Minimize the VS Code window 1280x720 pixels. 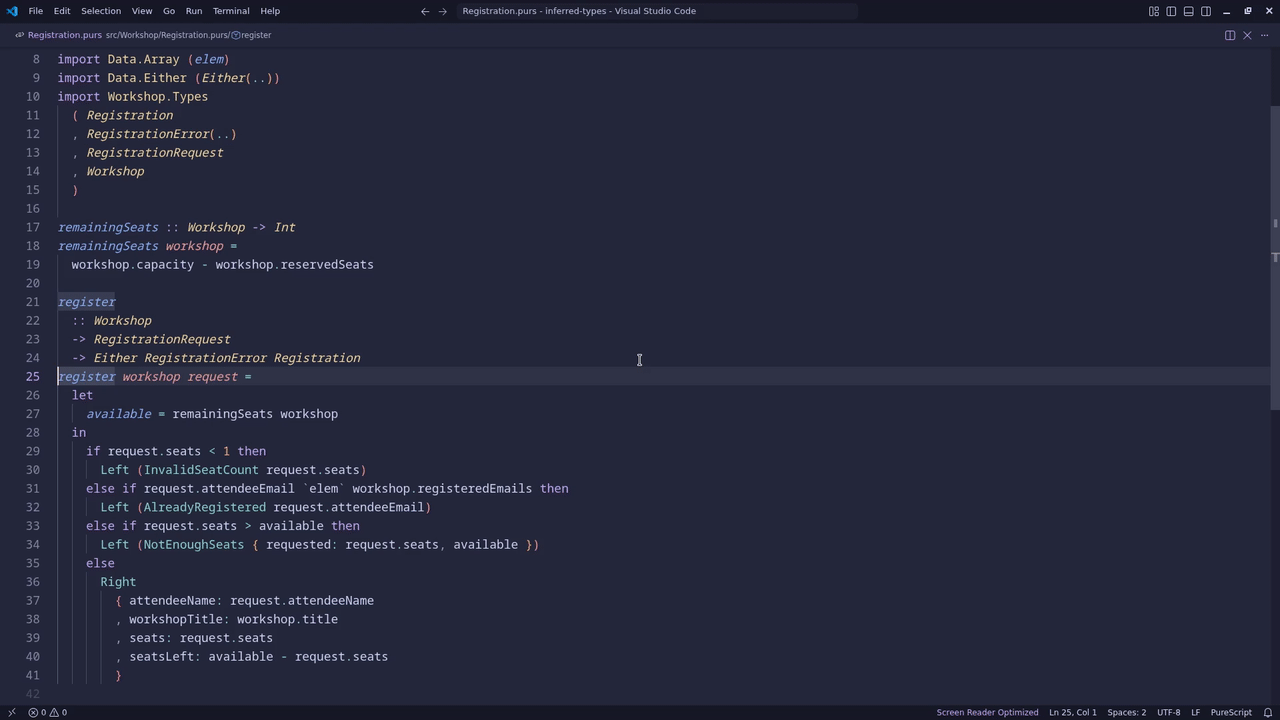tap(1227, 11)
